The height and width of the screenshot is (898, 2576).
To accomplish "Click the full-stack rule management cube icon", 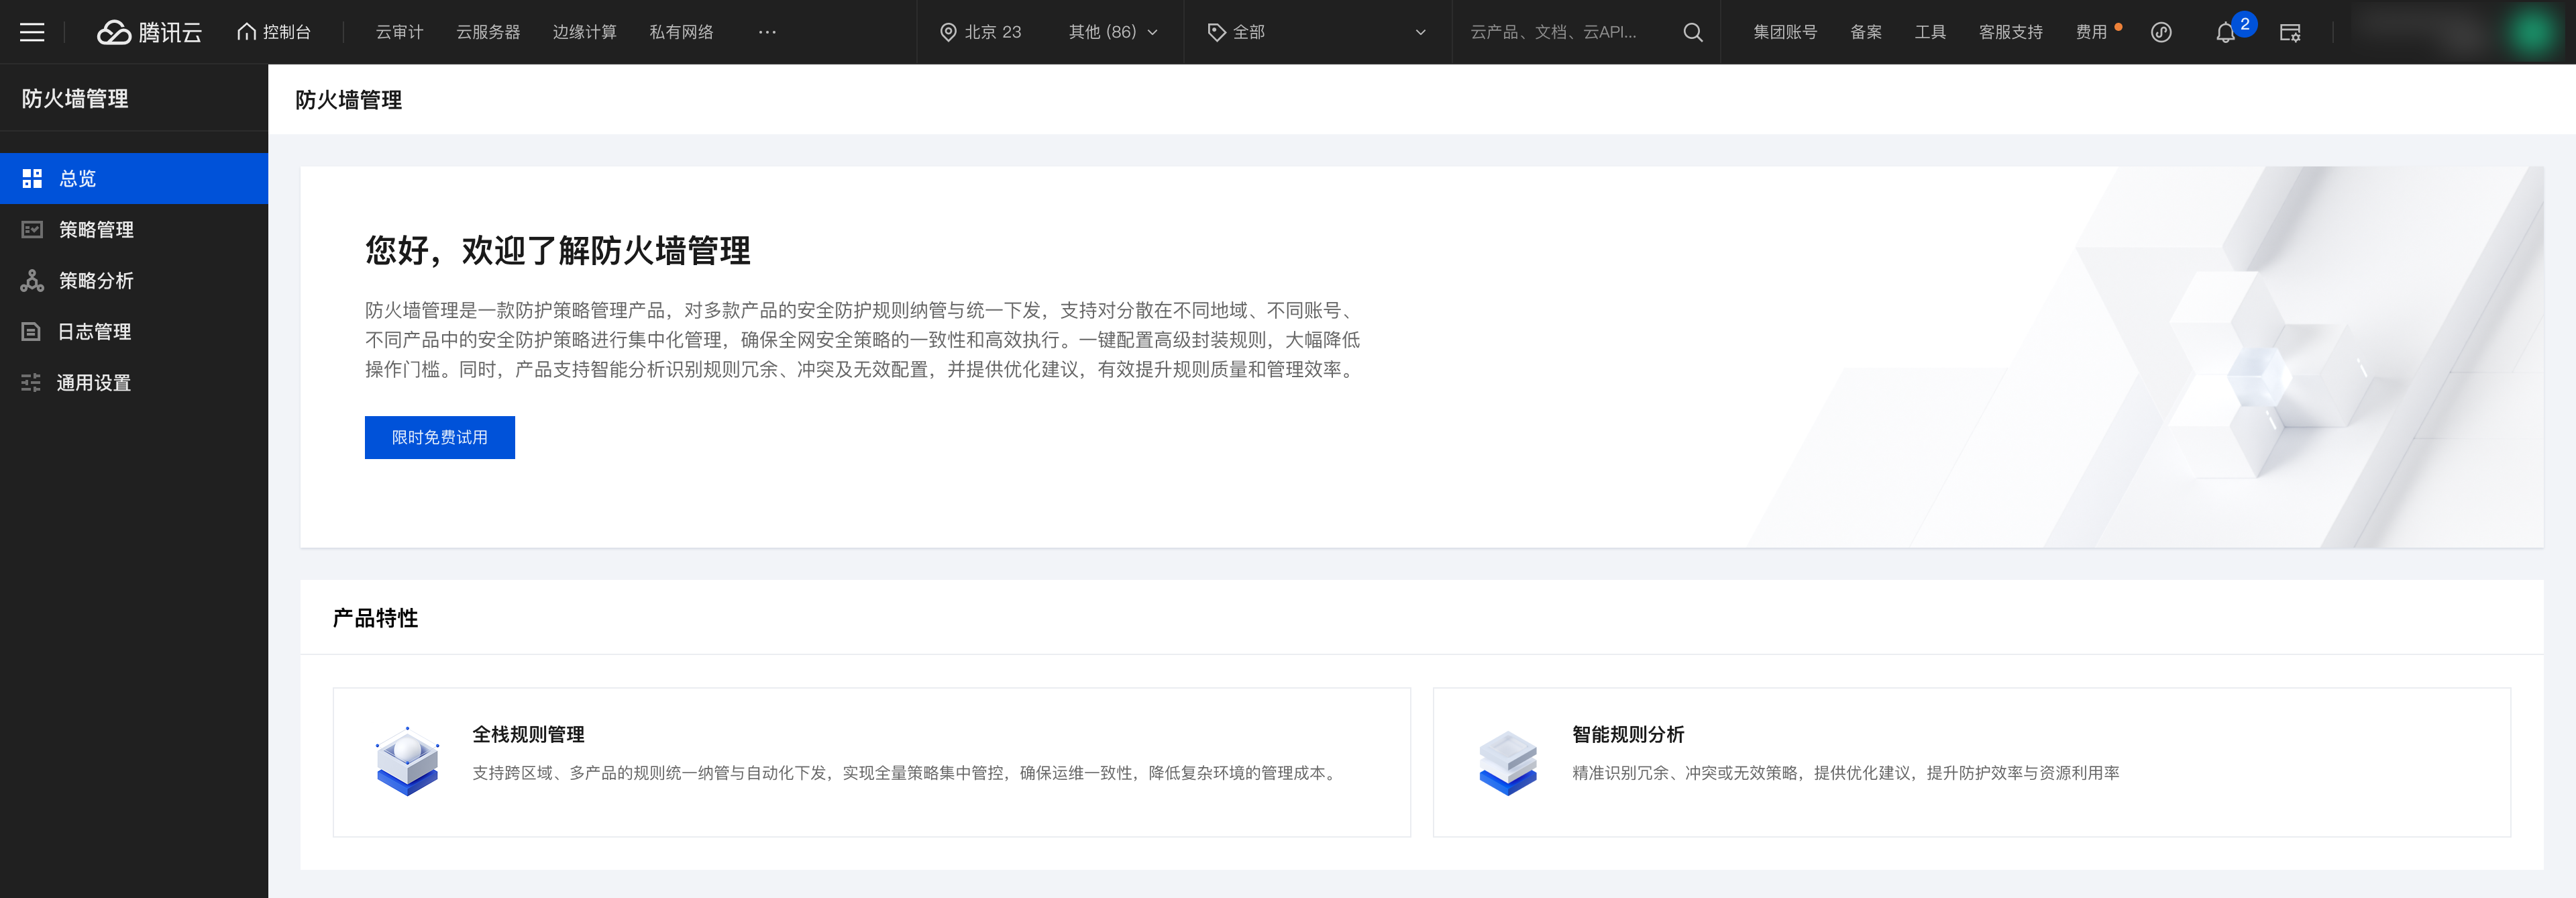I will click(x=407, y=762).
